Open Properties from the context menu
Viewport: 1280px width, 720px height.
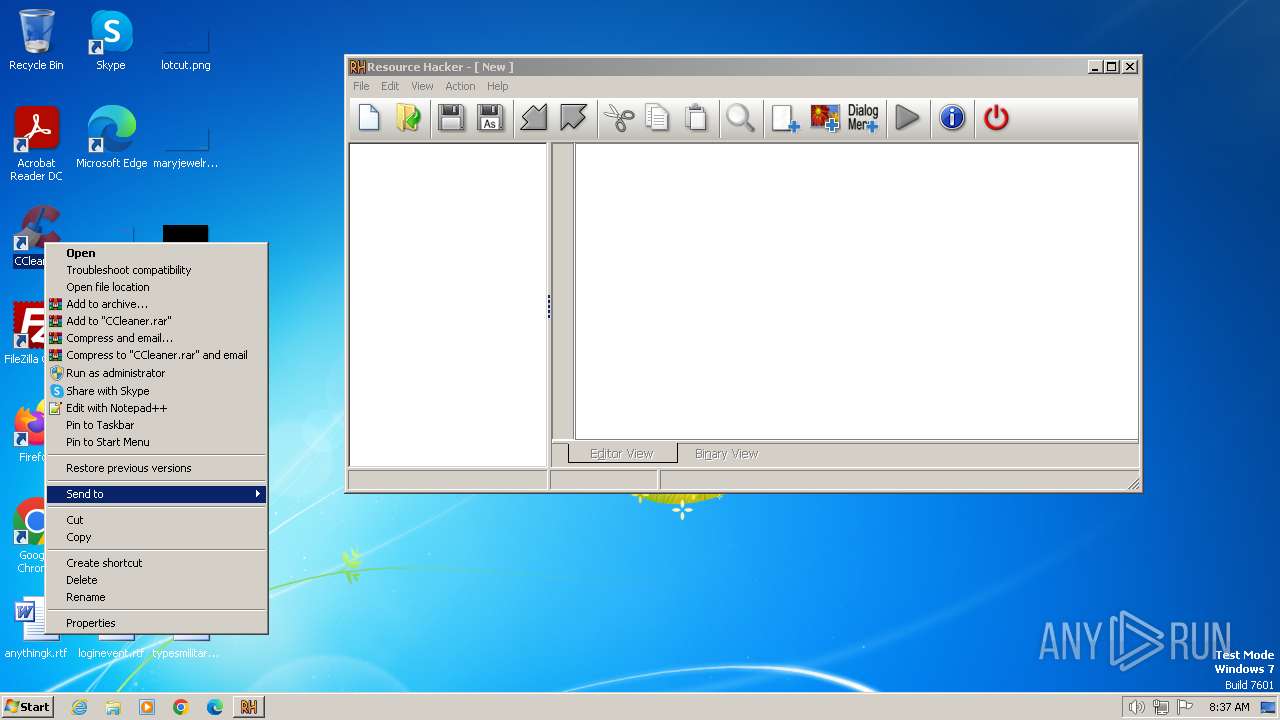click(x=156, y=623)
